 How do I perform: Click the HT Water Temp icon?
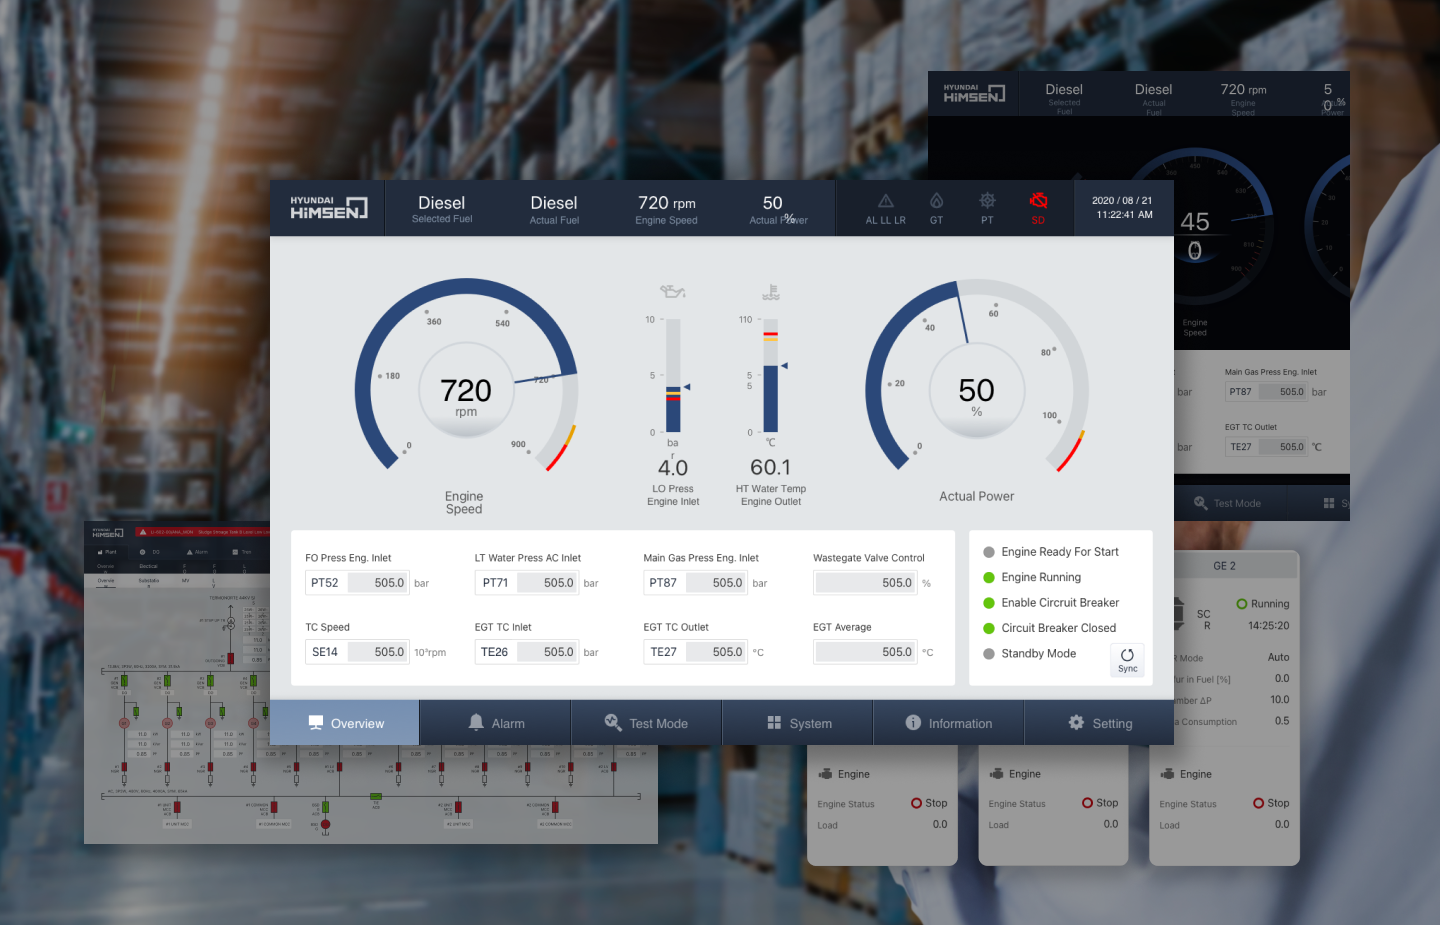(x=770, y=292)
